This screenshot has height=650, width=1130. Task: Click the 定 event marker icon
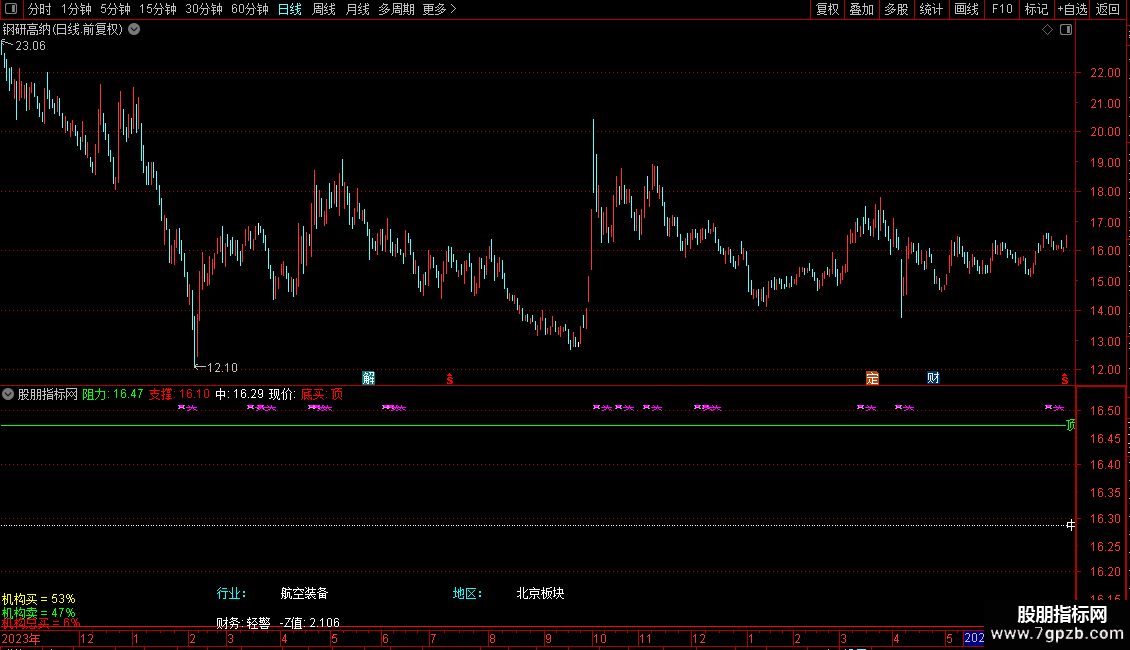tap(872, 378)
